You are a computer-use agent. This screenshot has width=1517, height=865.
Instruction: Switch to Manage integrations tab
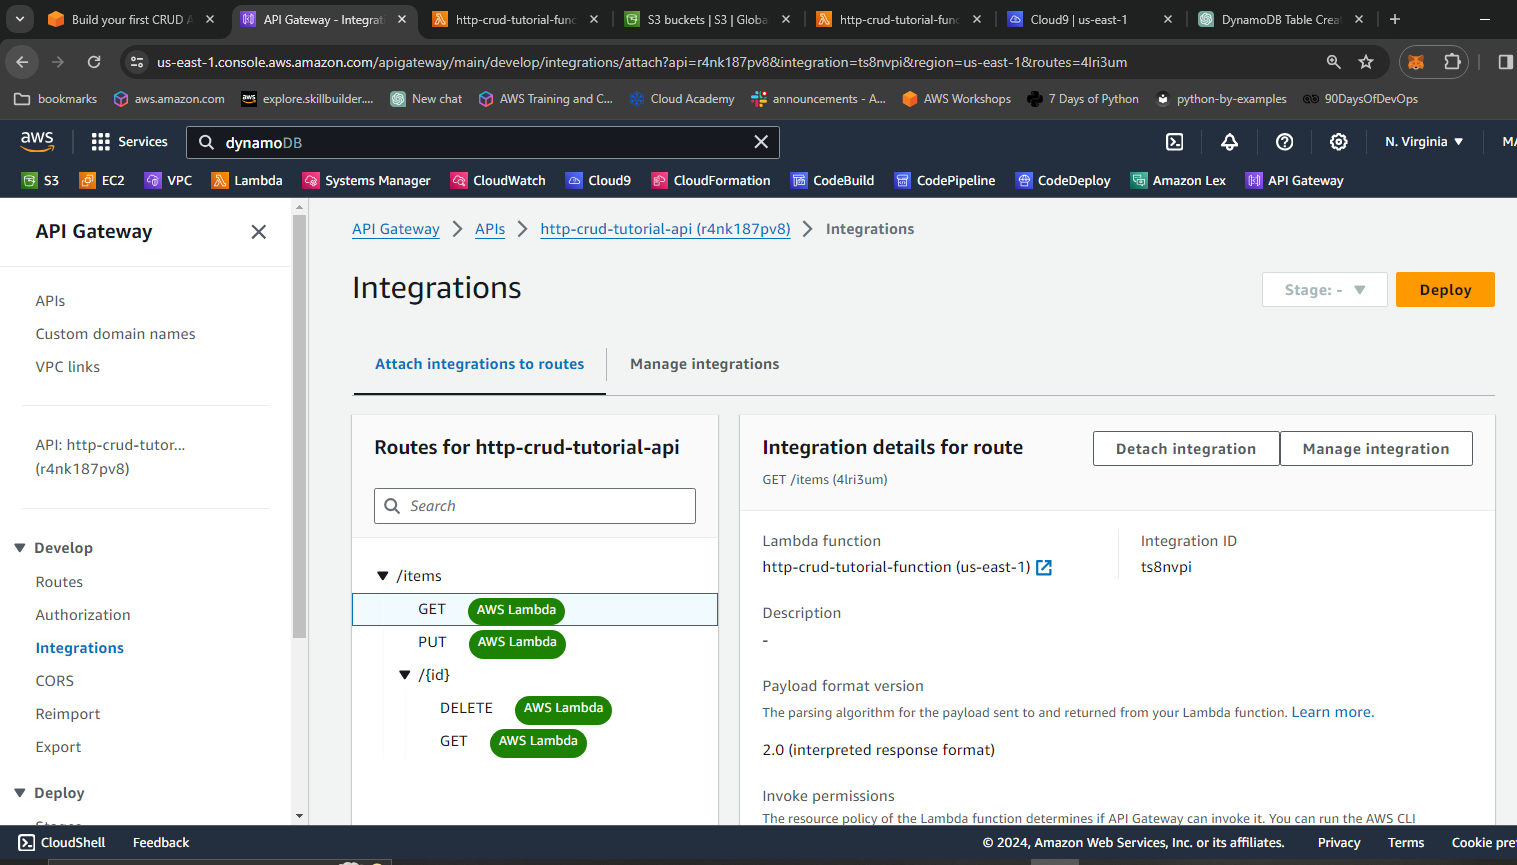pos(705,364)
